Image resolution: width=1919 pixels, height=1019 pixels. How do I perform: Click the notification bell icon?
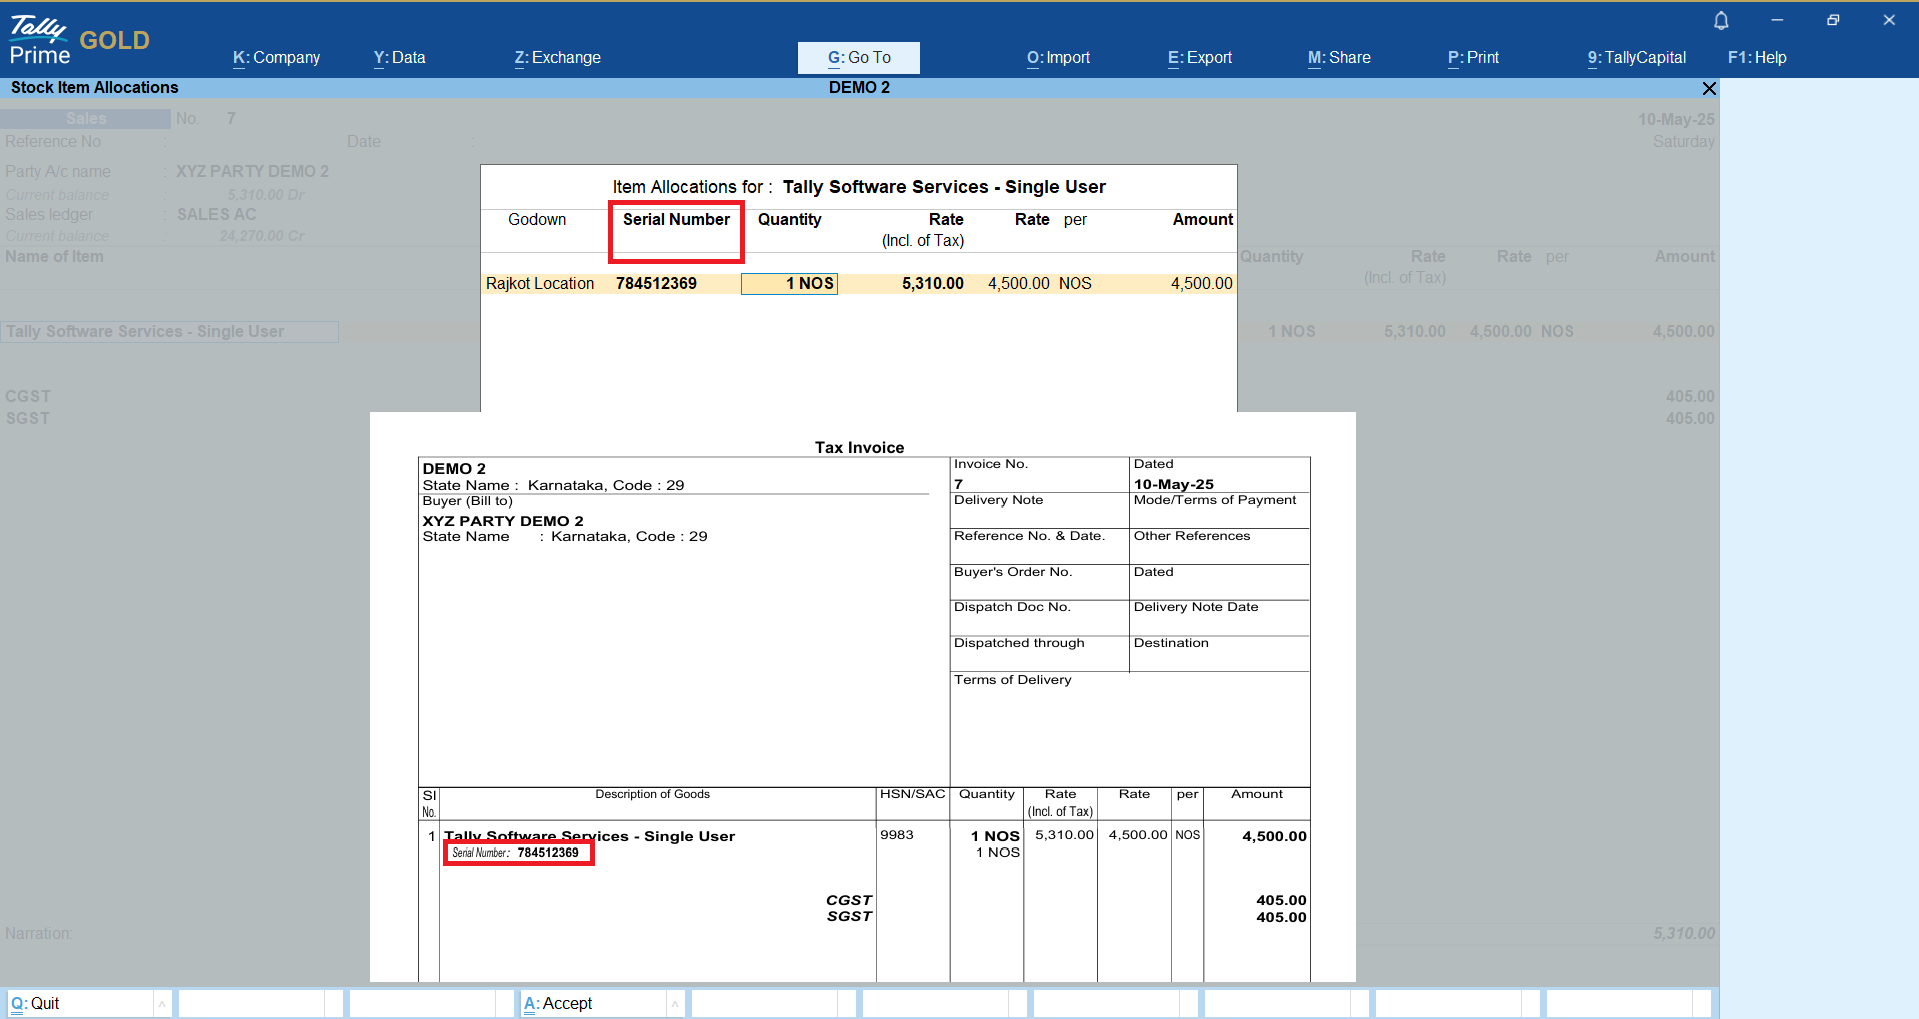click(1721, 21)
